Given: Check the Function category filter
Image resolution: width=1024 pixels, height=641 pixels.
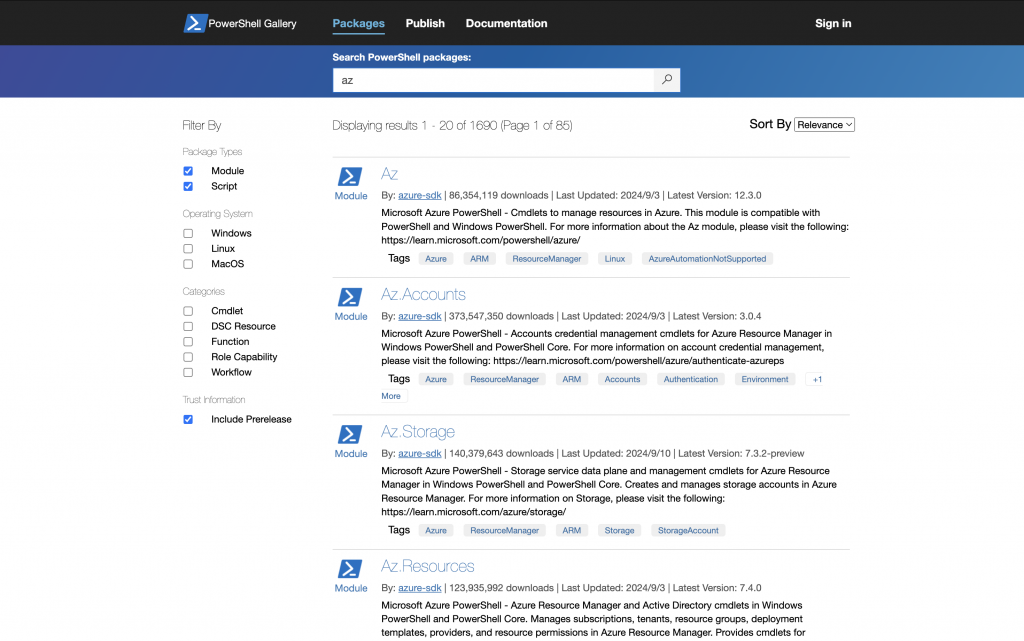Looking at the screenshot, I should pyautogui.click(x=188, y=342).
